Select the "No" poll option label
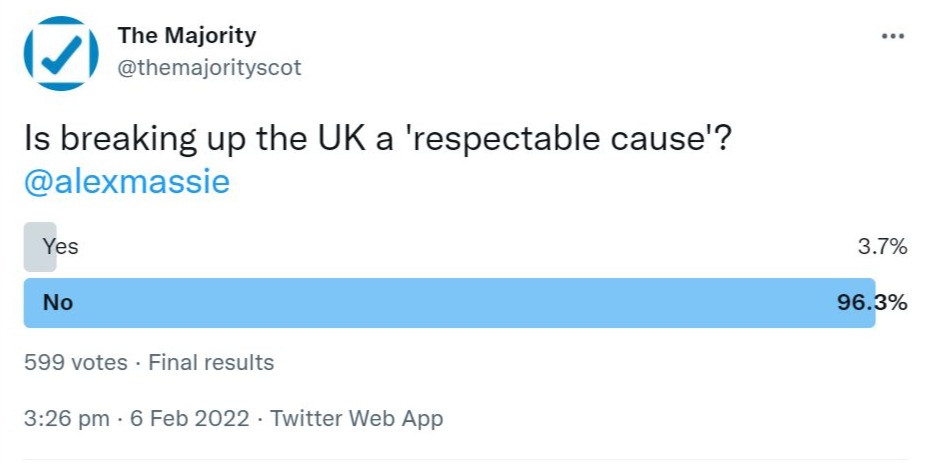The image size is (929, 464). (58, 302)
